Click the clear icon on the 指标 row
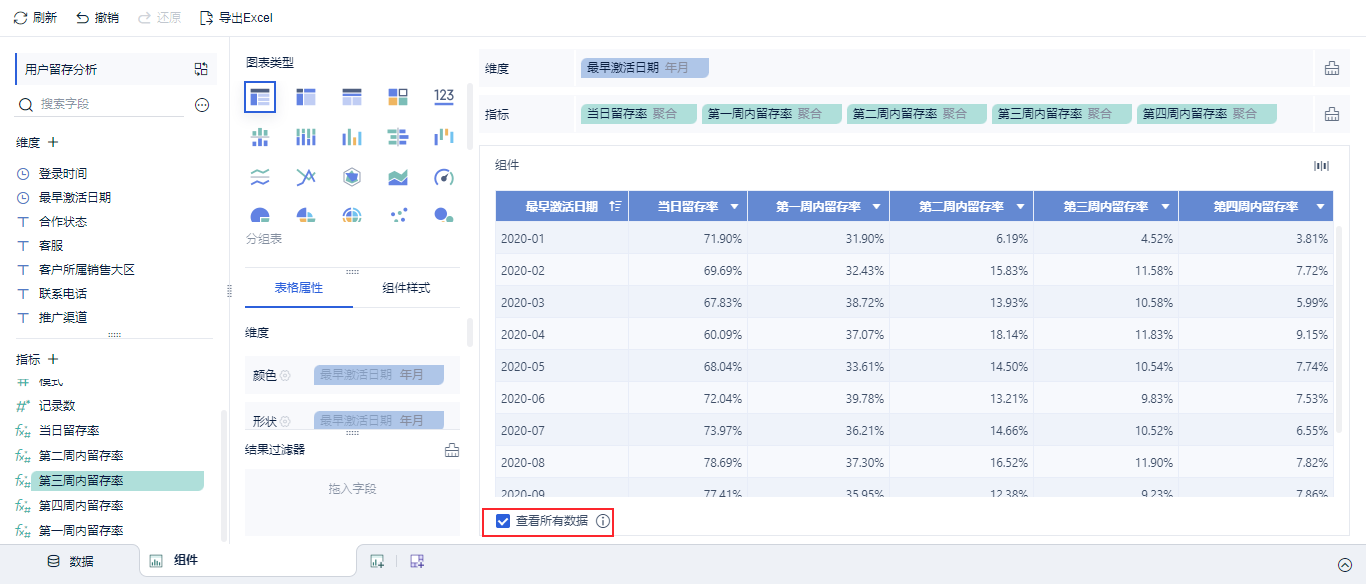 point(1331,115)
